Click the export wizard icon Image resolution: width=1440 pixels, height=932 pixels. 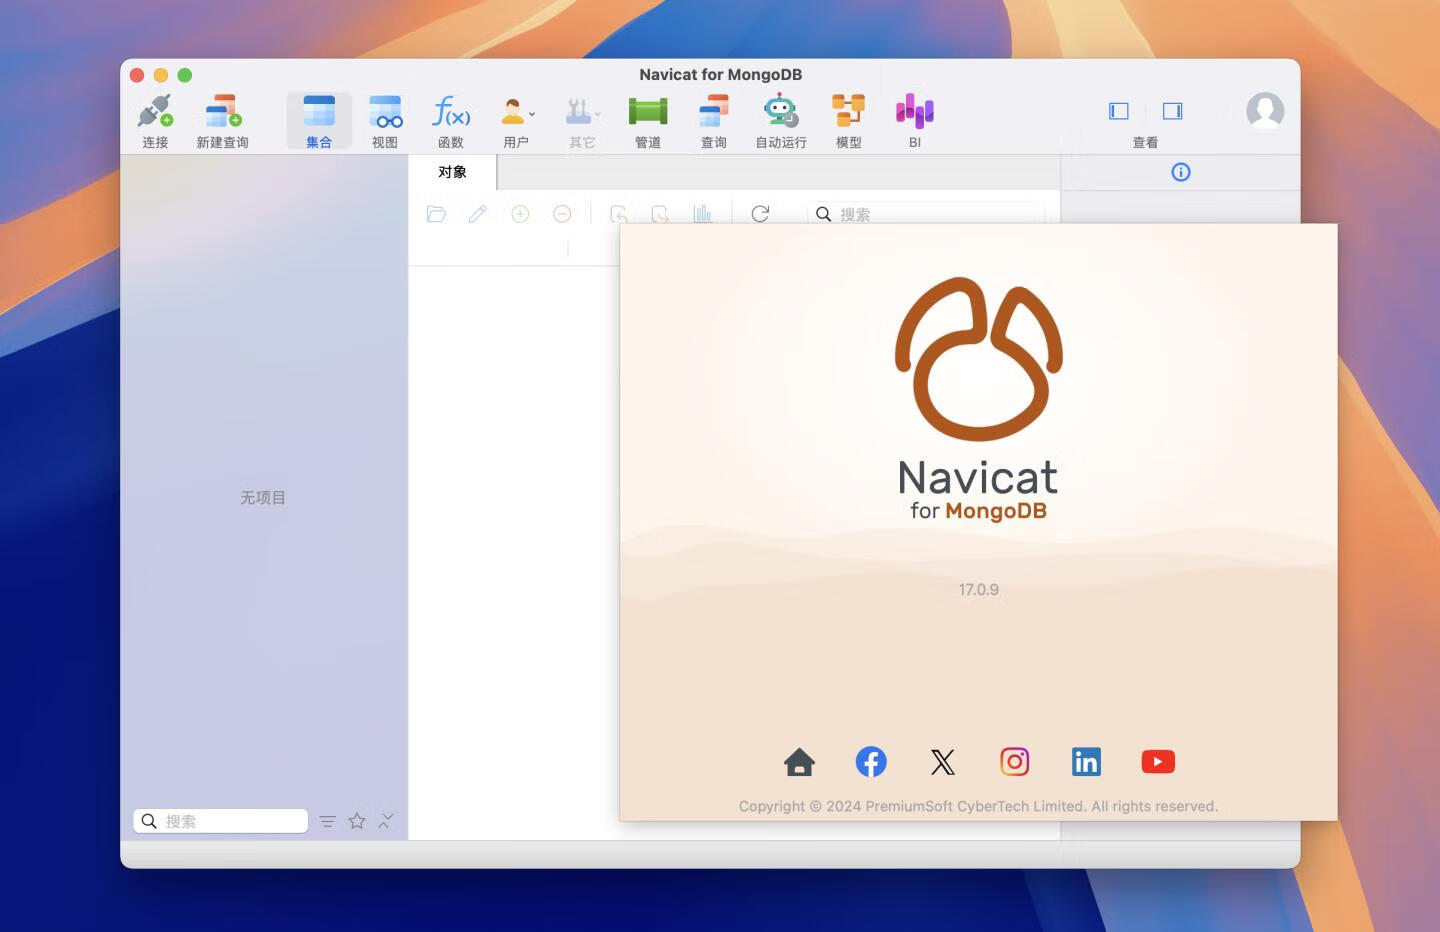click(660, 214)
